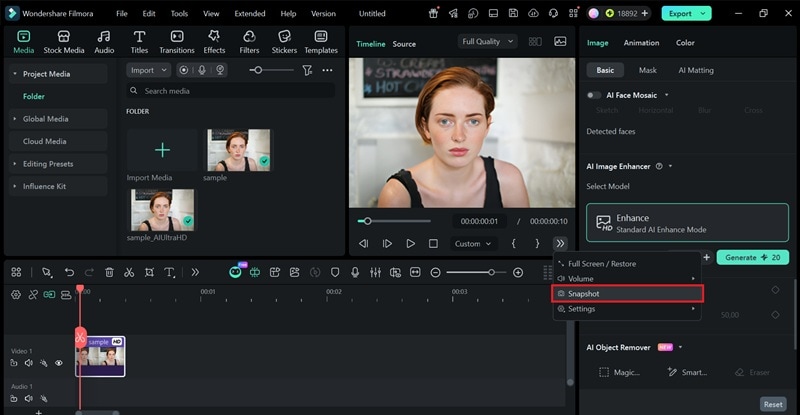Toggle the timeline link icon

click(33, 295)
